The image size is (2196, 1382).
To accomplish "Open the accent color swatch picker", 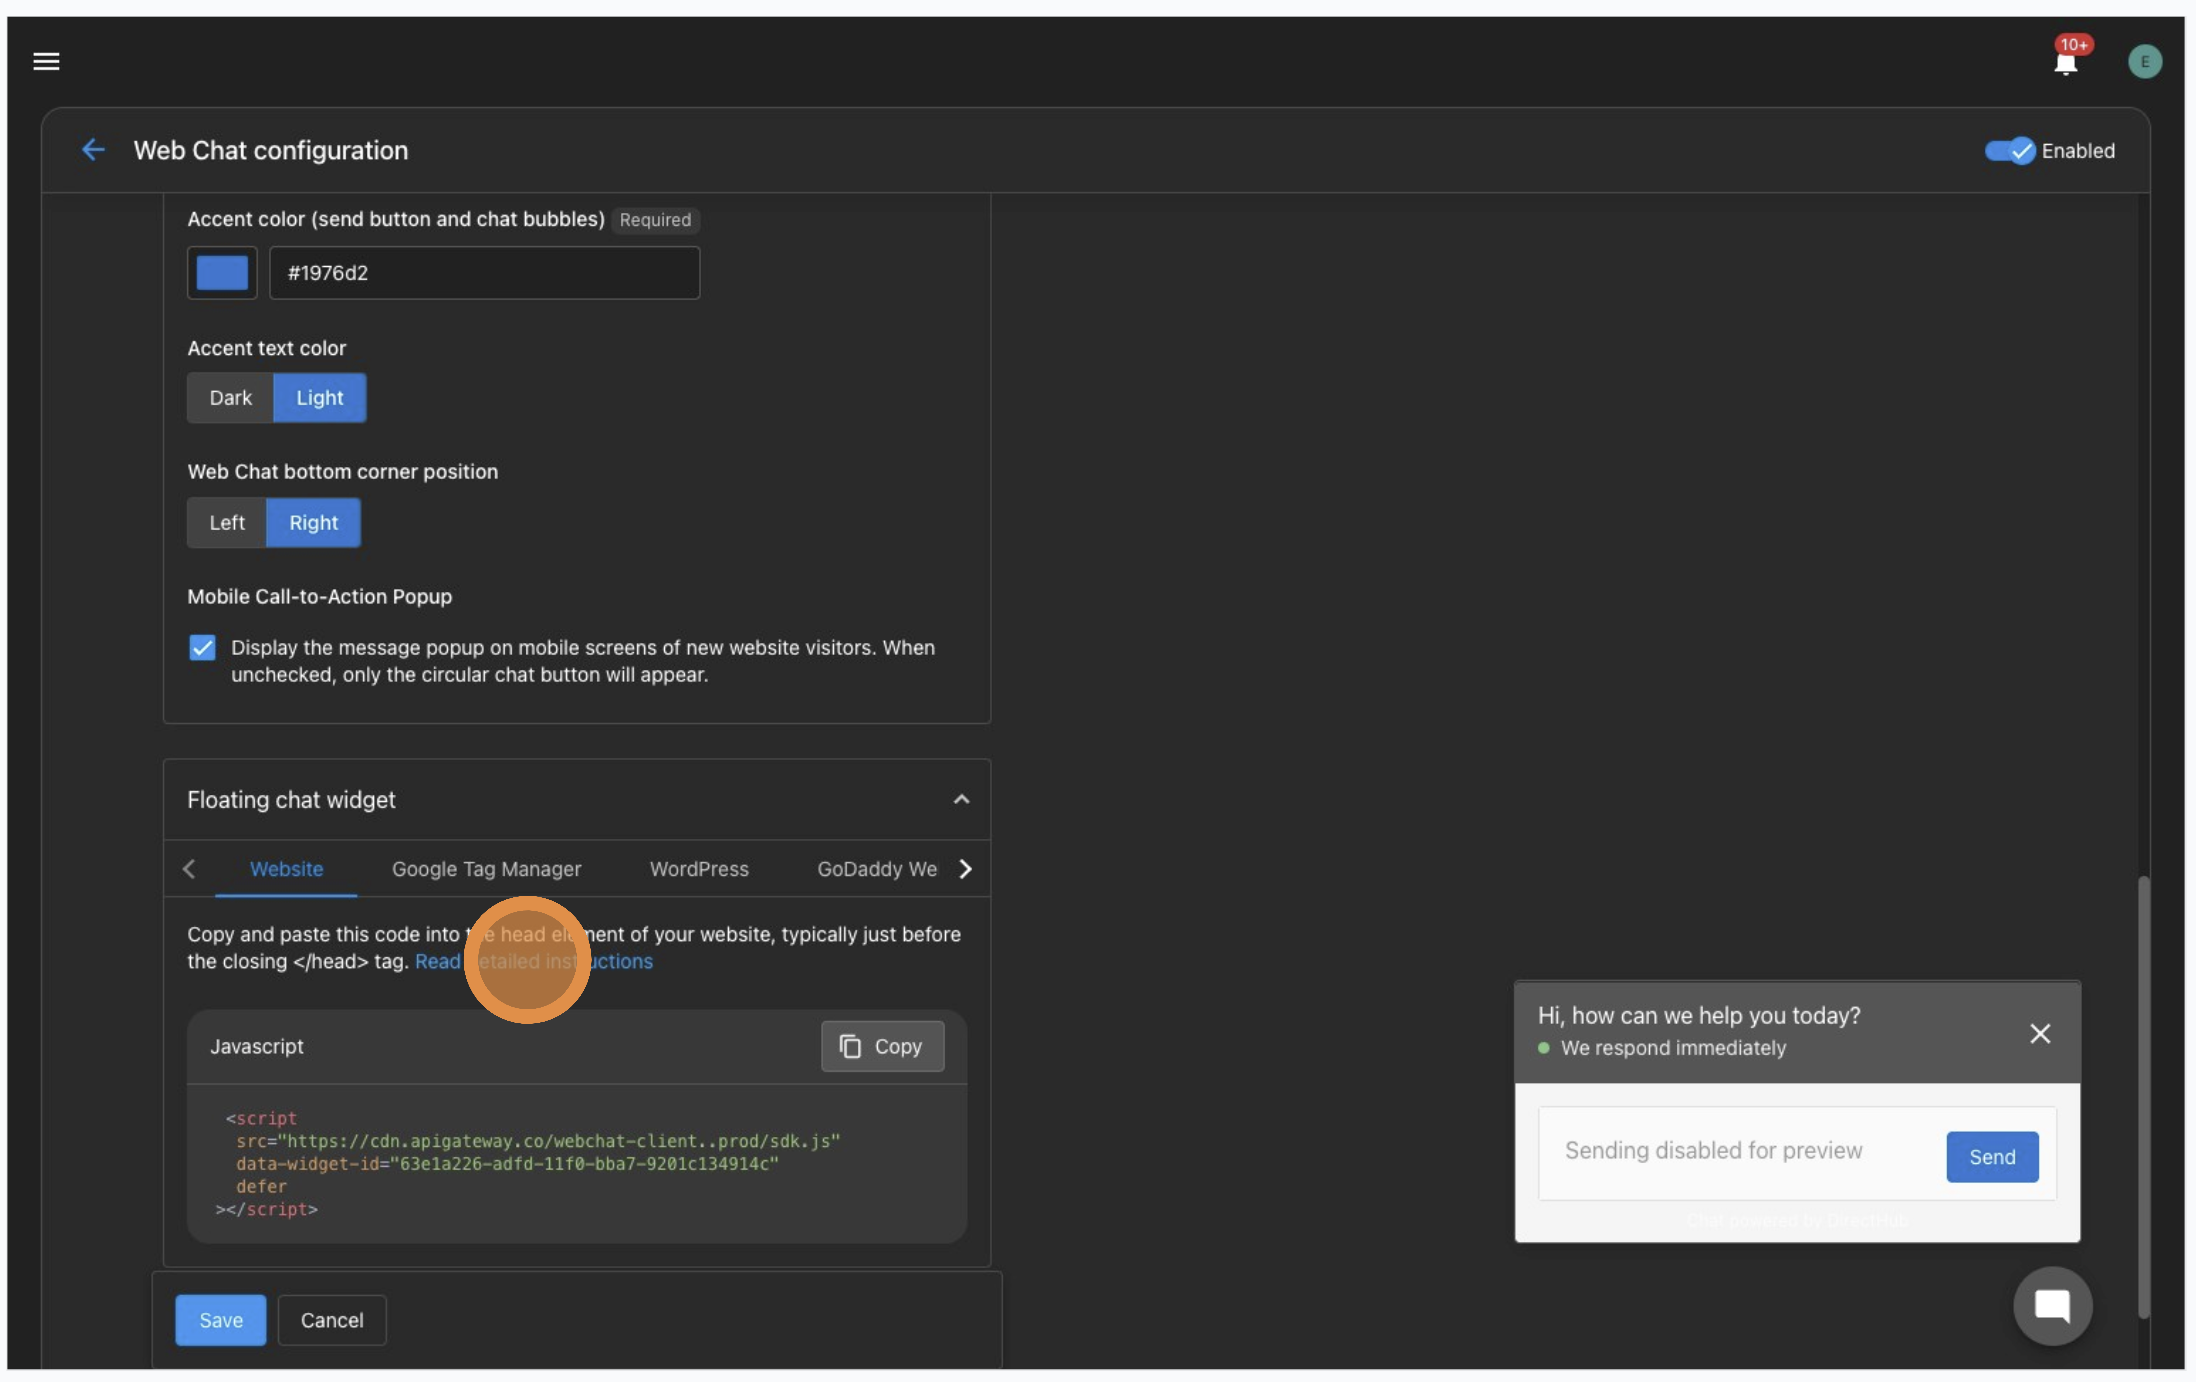I will [222, 273].
